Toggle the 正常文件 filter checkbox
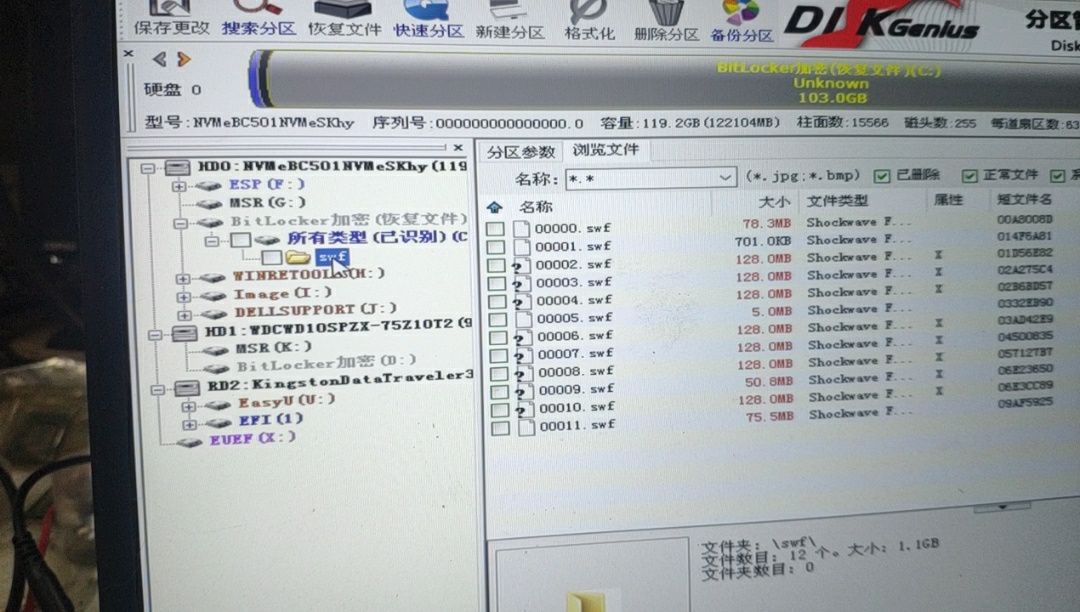This screenshot has height=612, width=1080. click(970, 176)
